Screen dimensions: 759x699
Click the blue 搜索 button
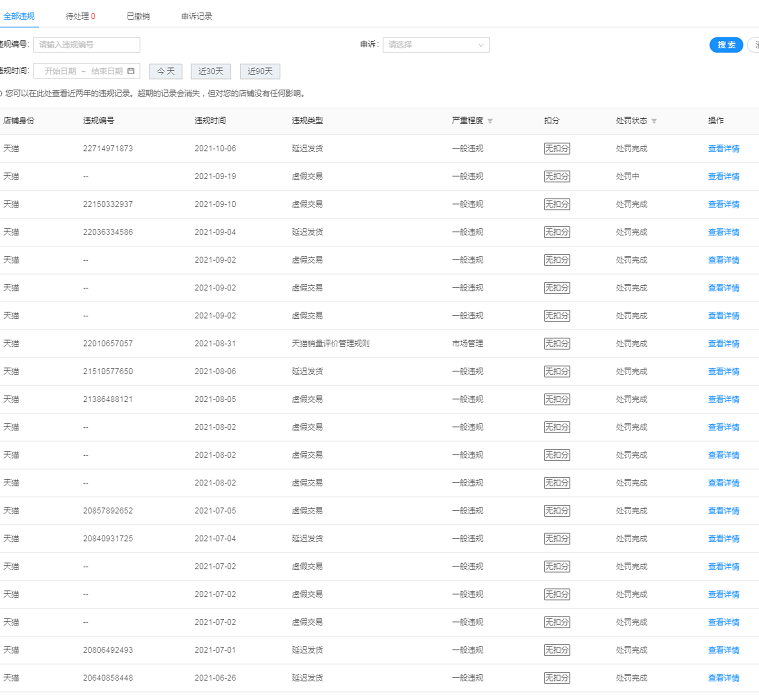pos(726,45)
